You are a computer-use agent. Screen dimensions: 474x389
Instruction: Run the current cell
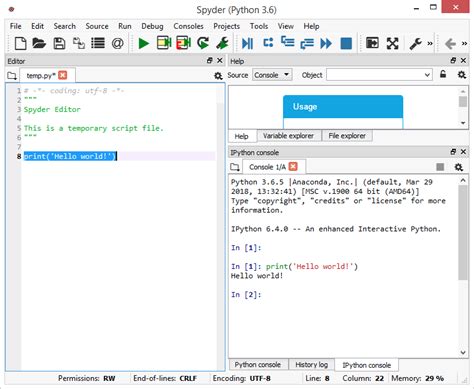click(164, 43)
